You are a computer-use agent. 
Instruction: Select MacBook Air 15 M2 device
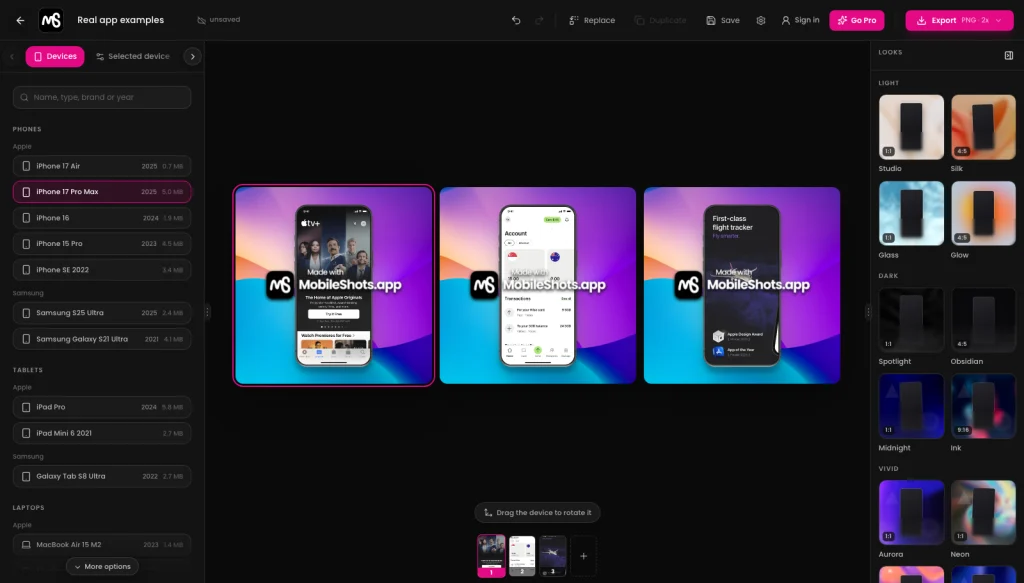coord(102,544)
